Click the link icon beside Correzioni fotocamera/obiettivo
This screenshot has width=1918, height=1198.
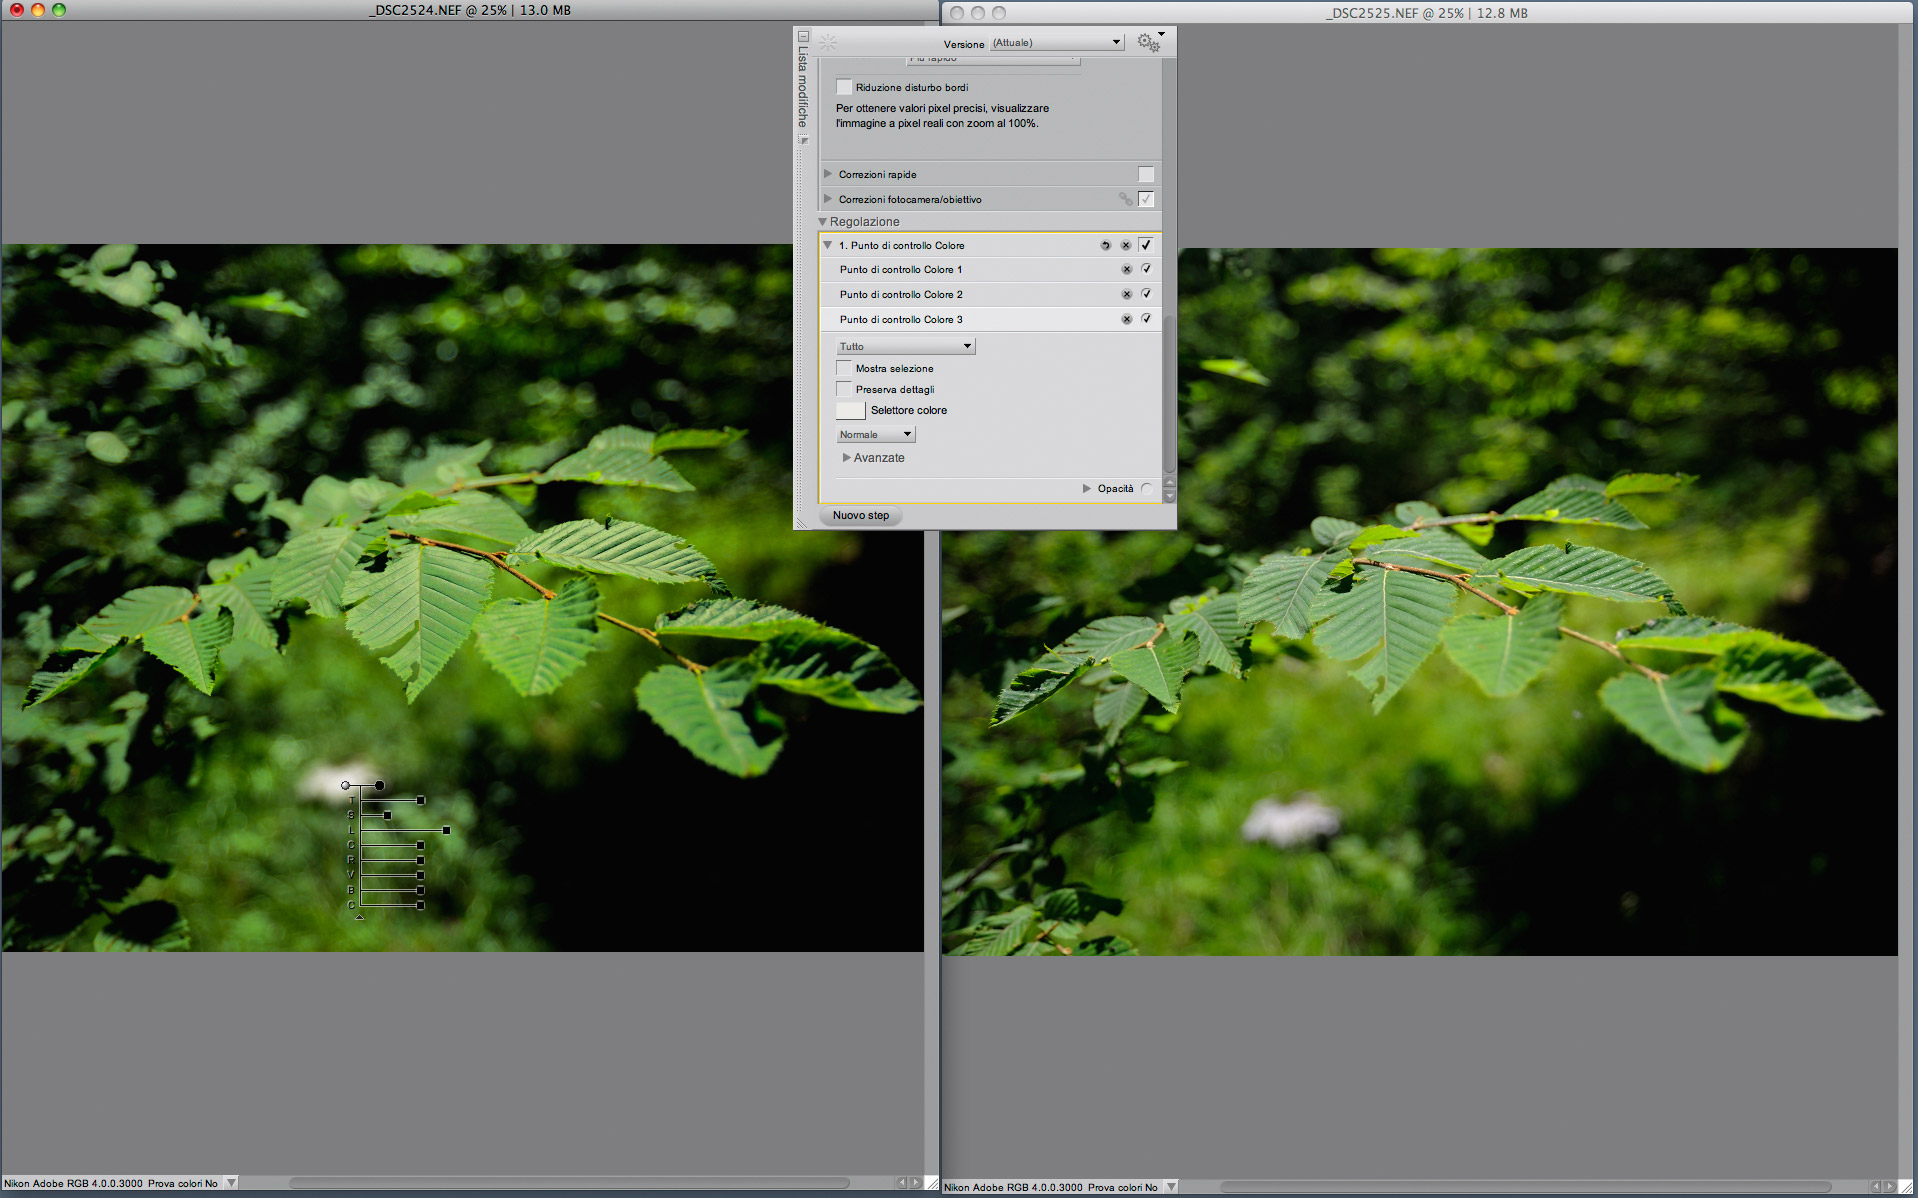[1125, 199]
